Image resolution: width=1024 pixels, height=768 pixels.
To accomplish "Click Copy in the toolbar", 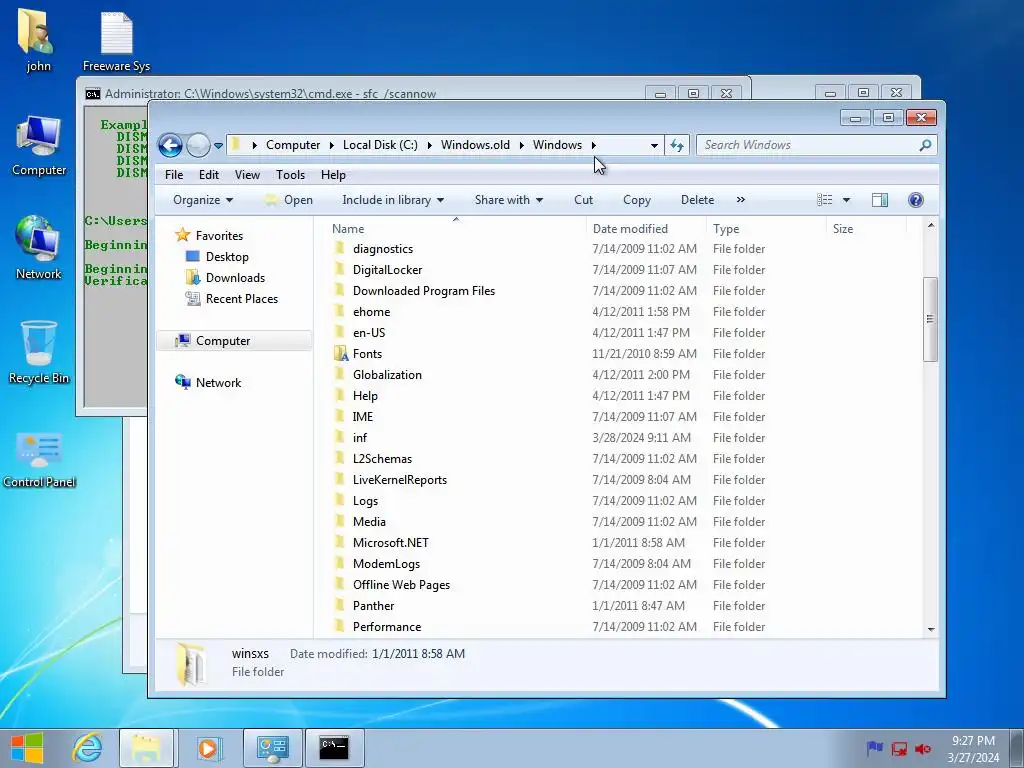I will pos(637,200).
